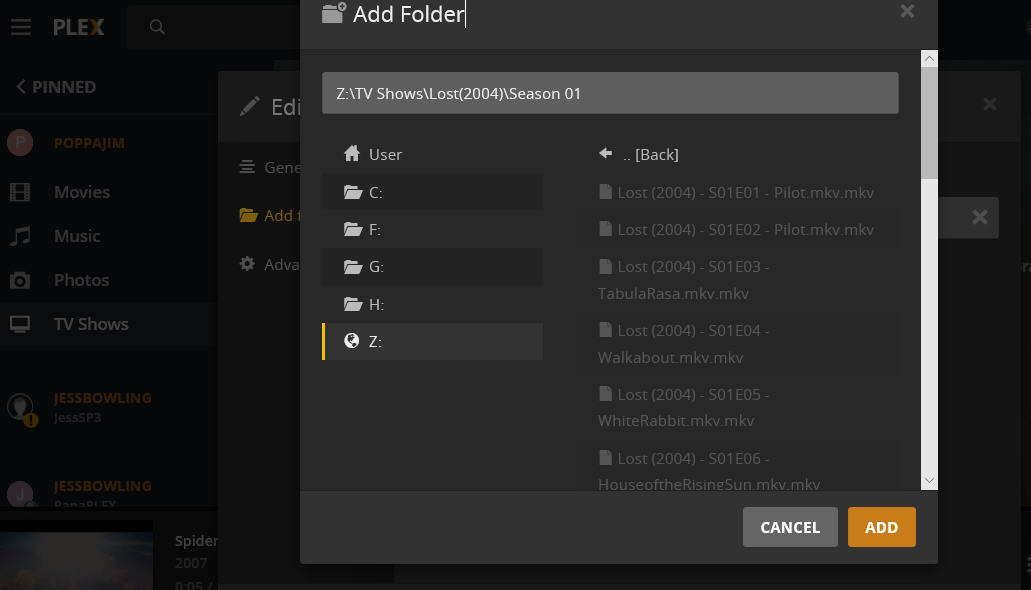
Task: Click the Music library note icon
Action: 20,236
